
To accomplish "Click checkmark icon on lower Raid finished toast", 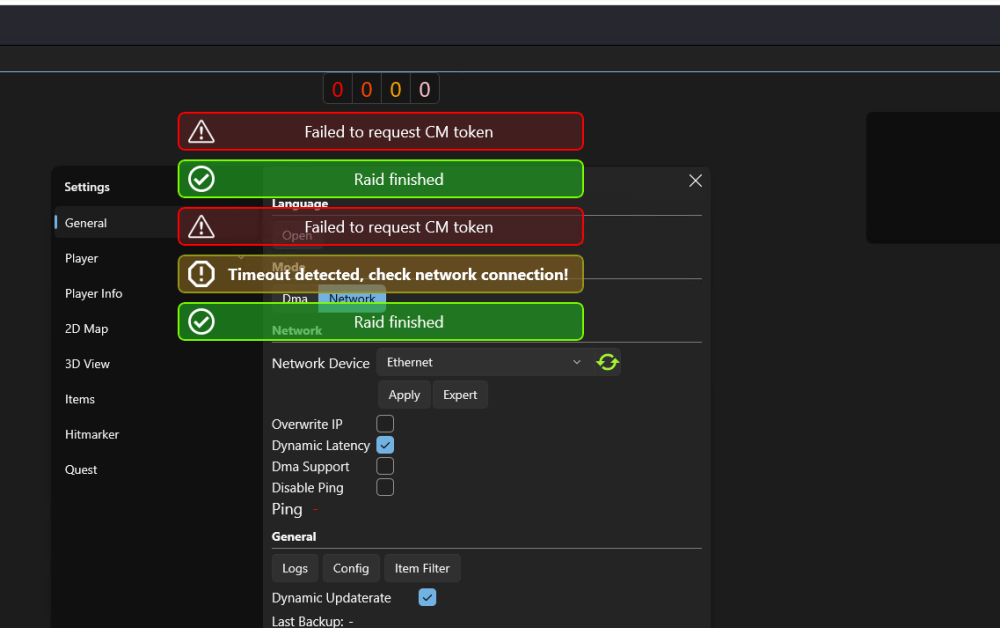I will click(x=202, y=322).
